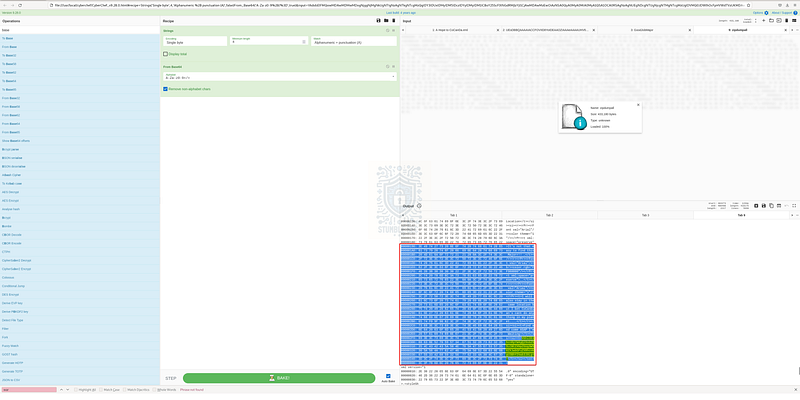Load a recipe via folder icon
The image size is (800, 400).
point(386,20)
